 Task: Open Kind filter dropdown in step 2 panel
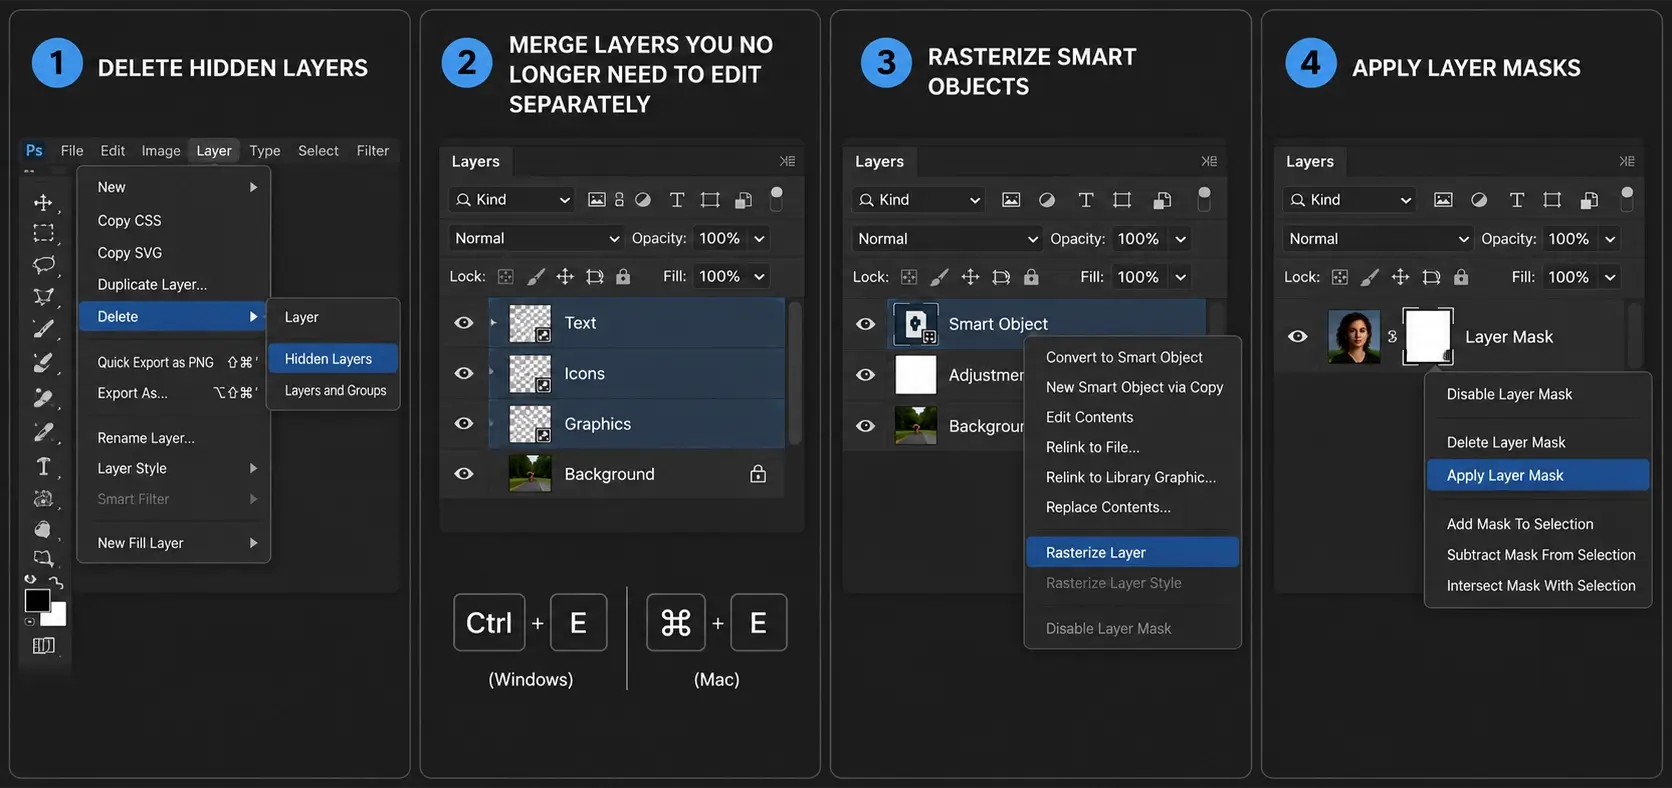[x=512, y=199]
